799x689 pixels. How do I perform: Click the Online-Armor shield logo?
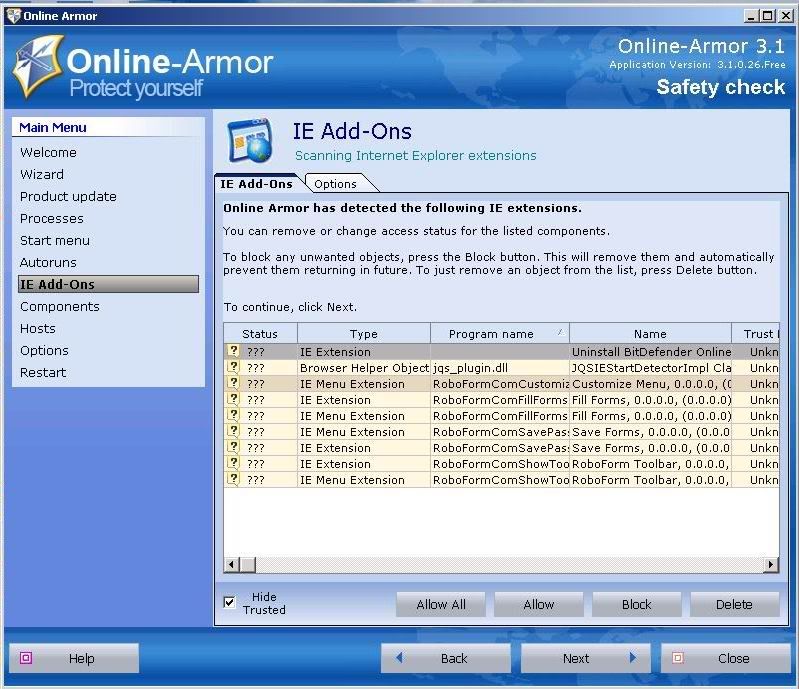click(39, 66)
